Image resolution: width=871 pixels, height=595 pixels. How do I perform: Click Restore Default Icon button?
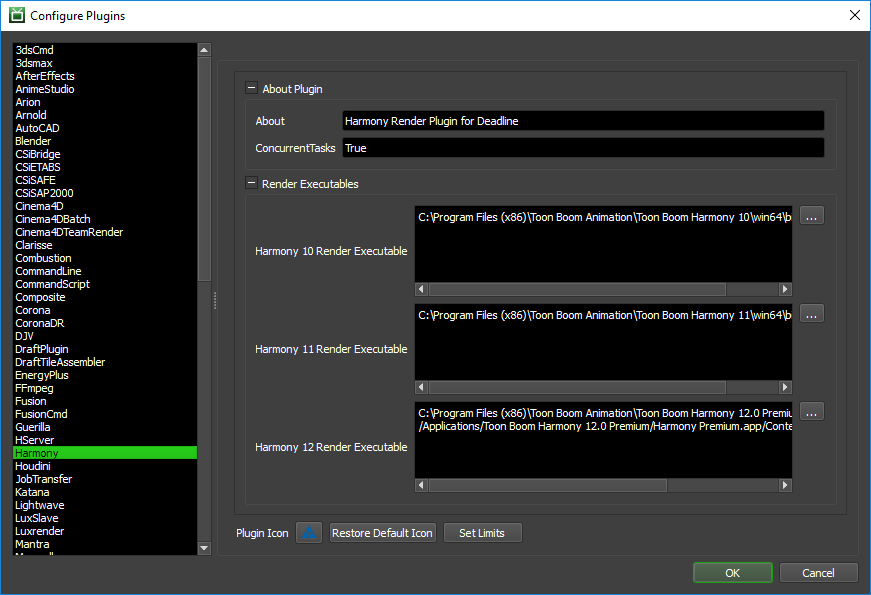pos(382,533)
